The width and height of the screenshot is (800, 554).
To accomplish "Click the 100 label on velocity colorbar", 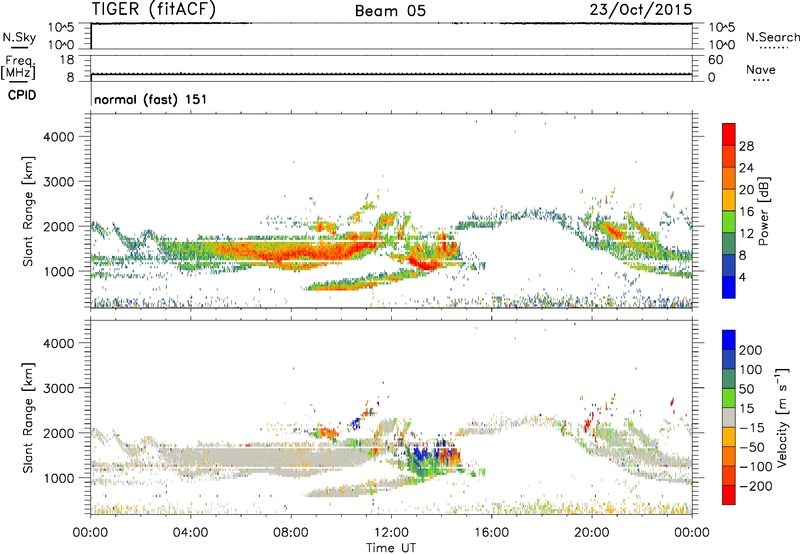I will click(751, 370).
